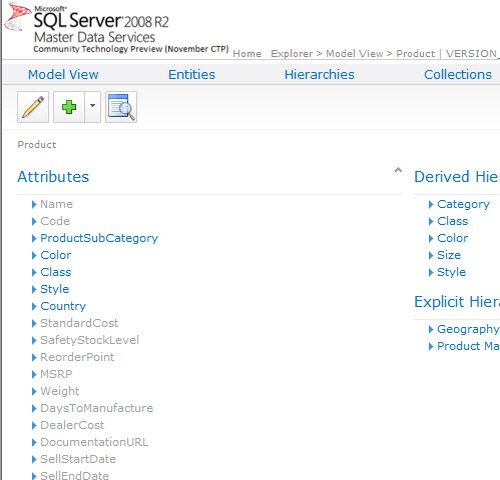Open the Class attribute link
The width and height of the screenshot is (500, 480).
(x=56, y=272)
